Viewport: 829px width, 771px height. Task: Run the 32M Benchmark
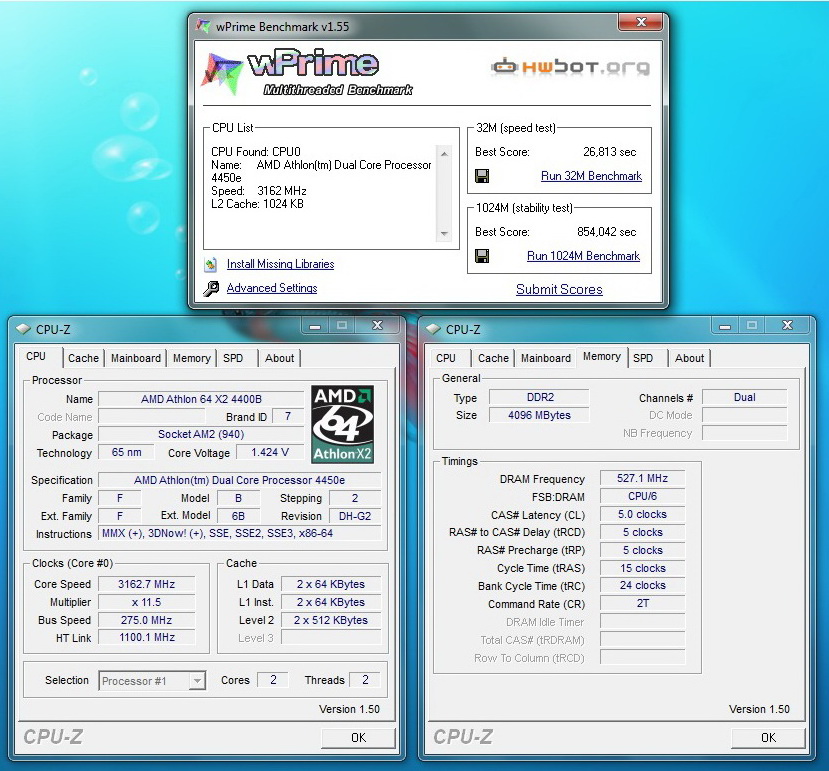pos(591,176)
